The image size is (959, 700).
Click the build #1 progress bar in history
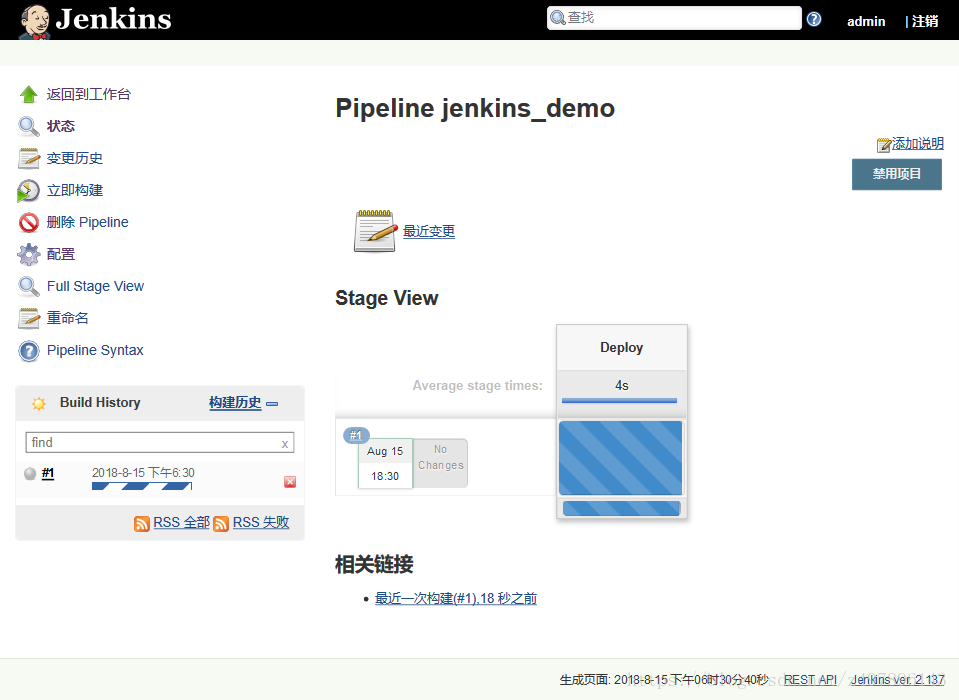[142, 486]
